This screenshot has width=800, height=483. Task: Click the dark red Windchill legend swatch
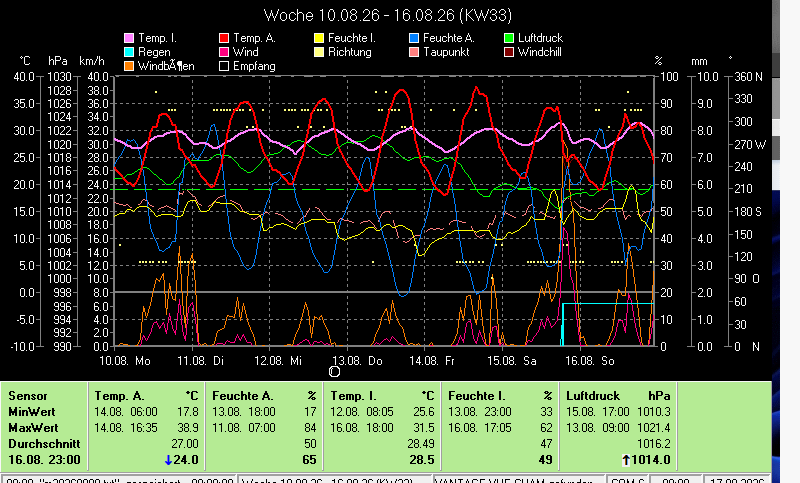509,52
